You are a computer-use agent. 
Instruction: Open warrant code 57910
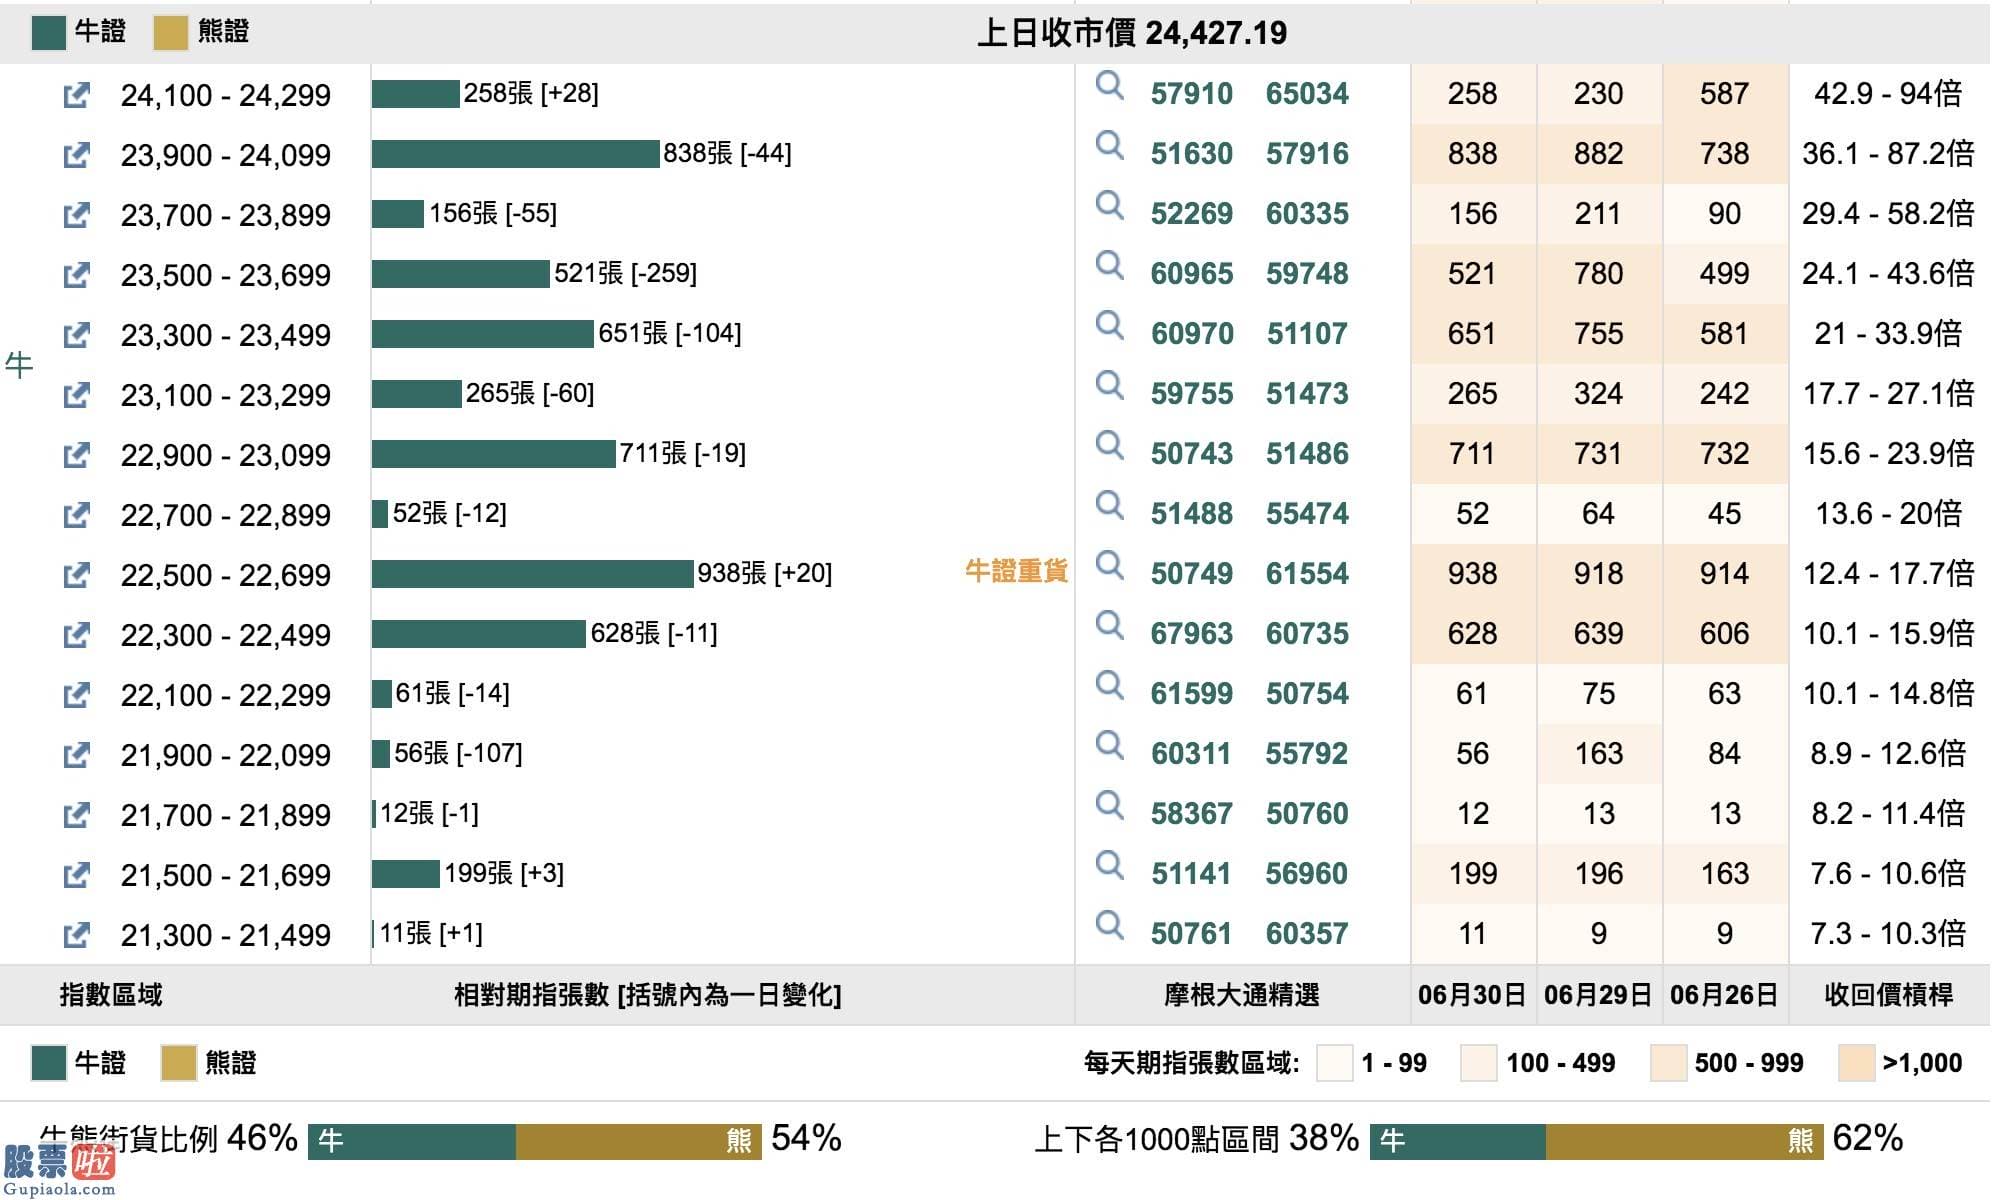tap(1191, 94)
